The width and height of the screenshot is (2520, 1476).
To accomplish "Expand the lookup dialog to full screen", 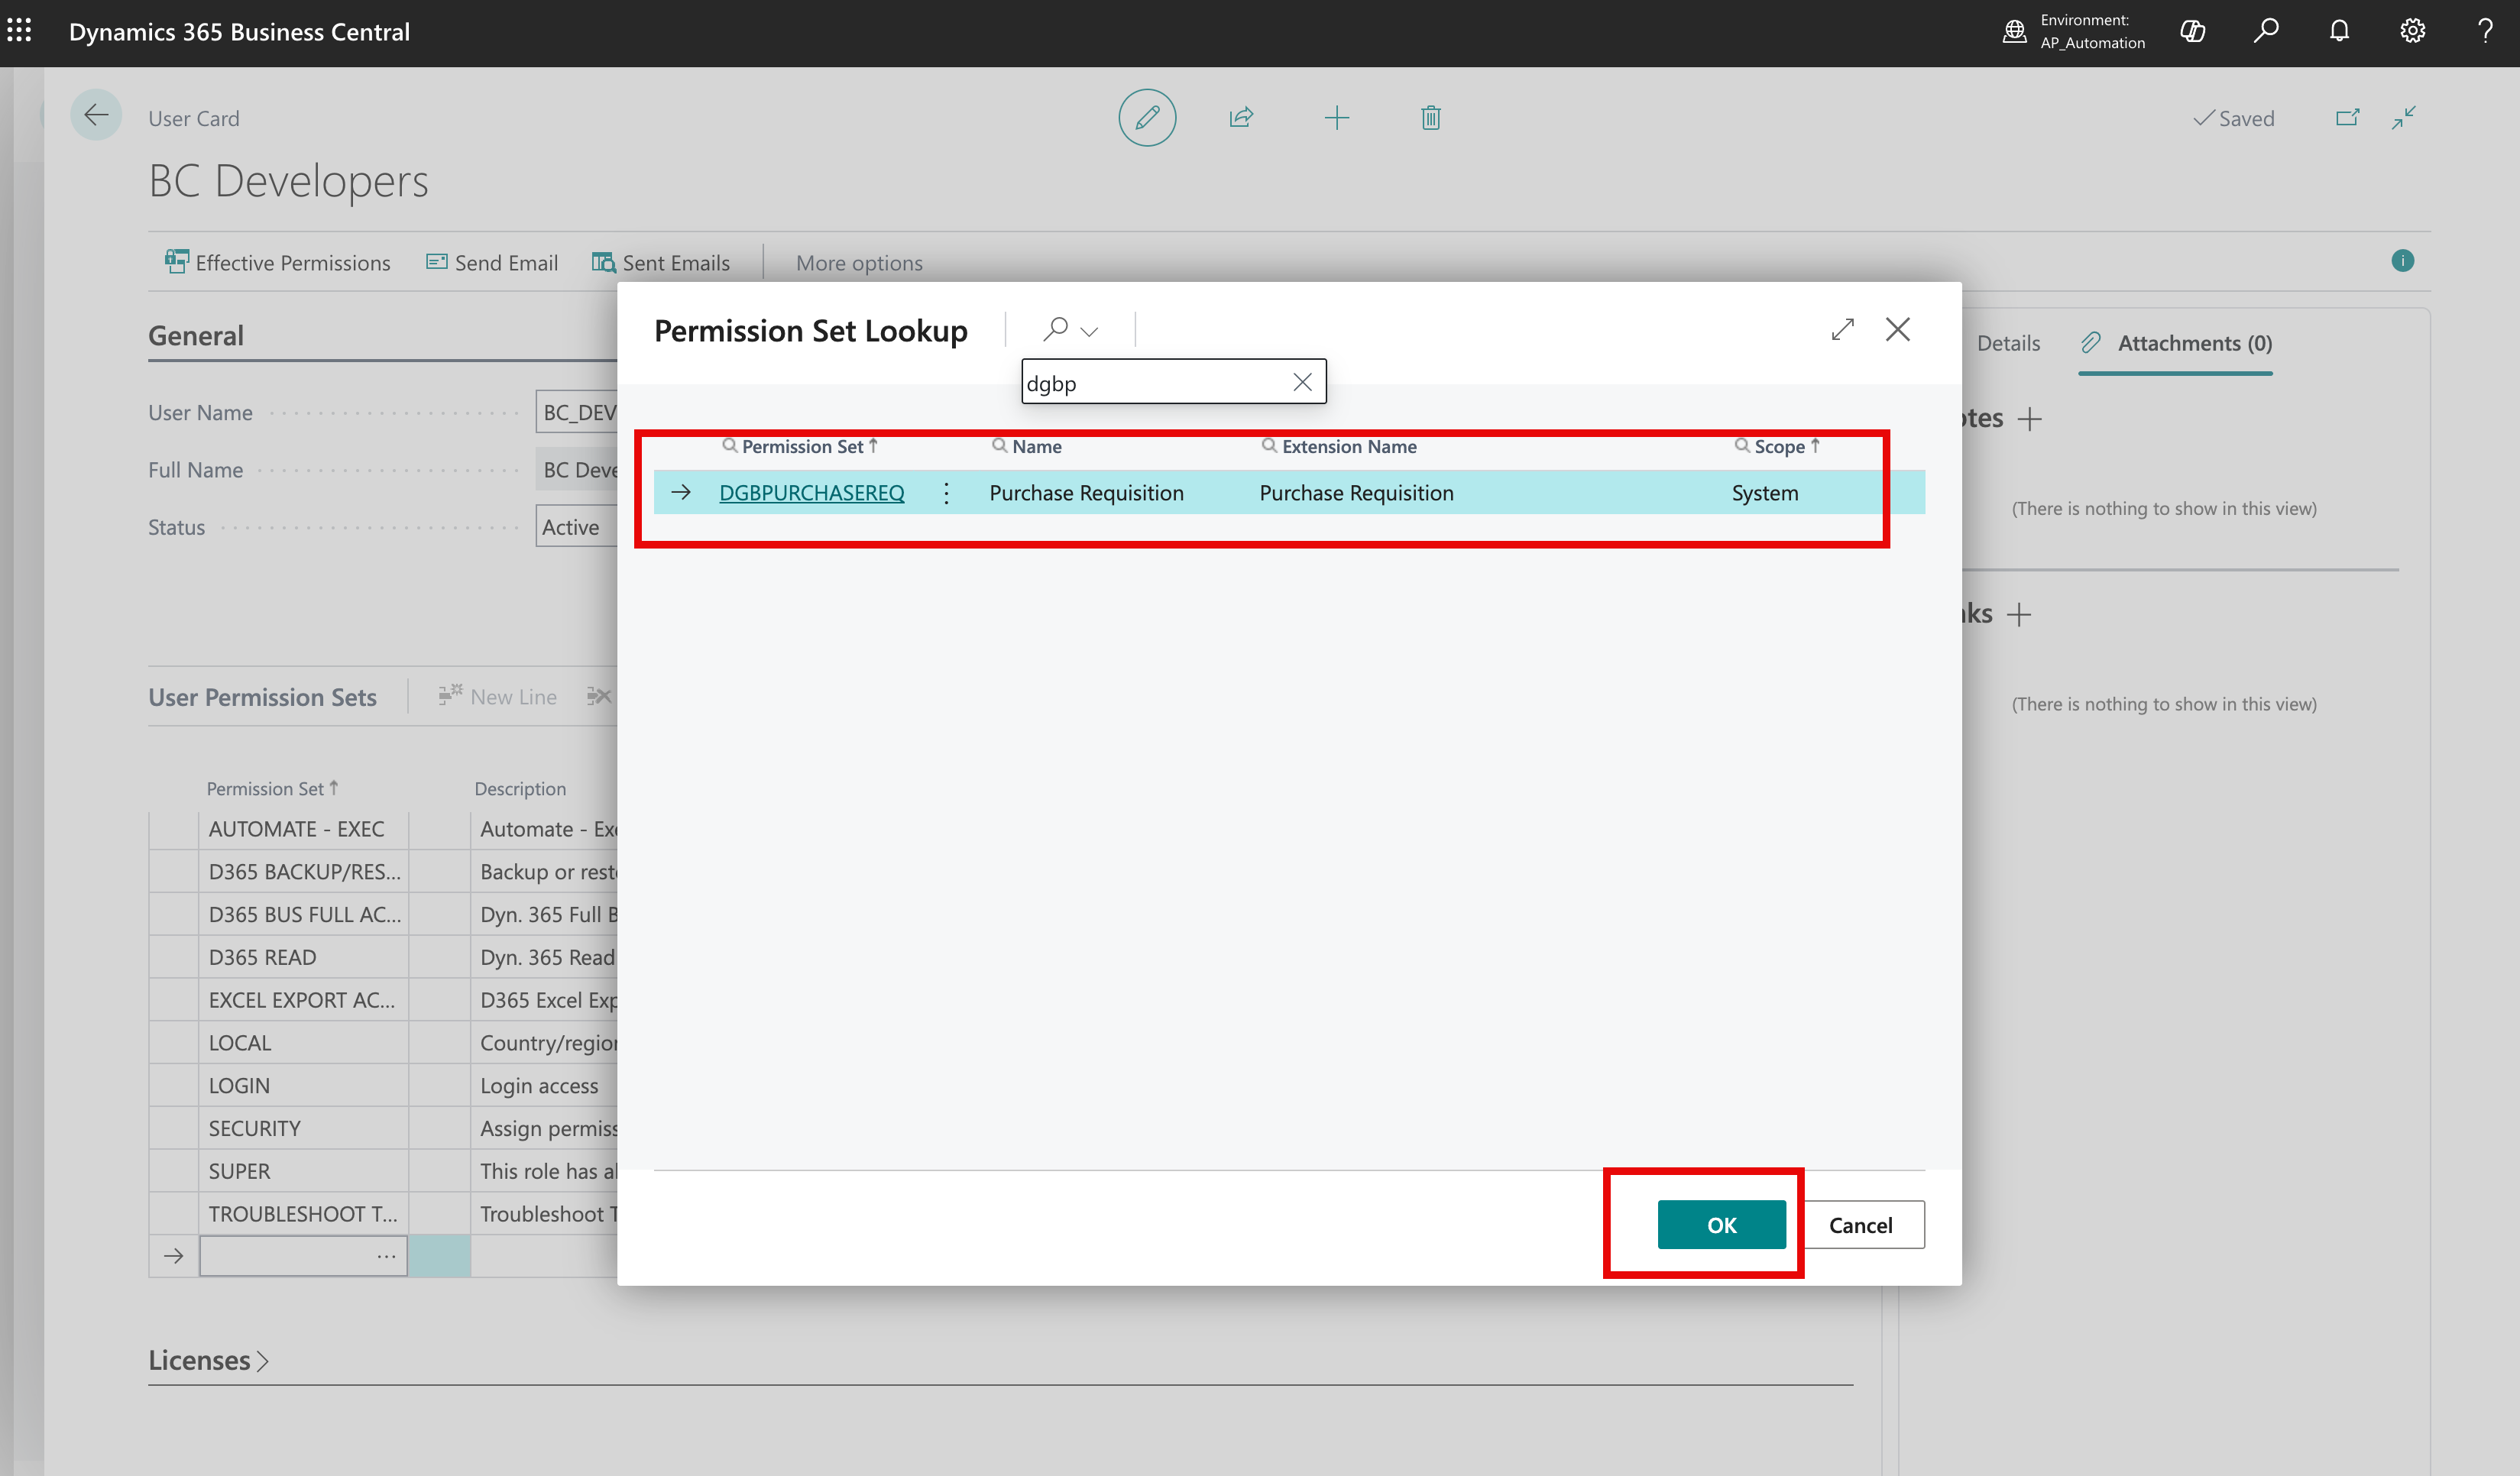I will [1842, 329].
